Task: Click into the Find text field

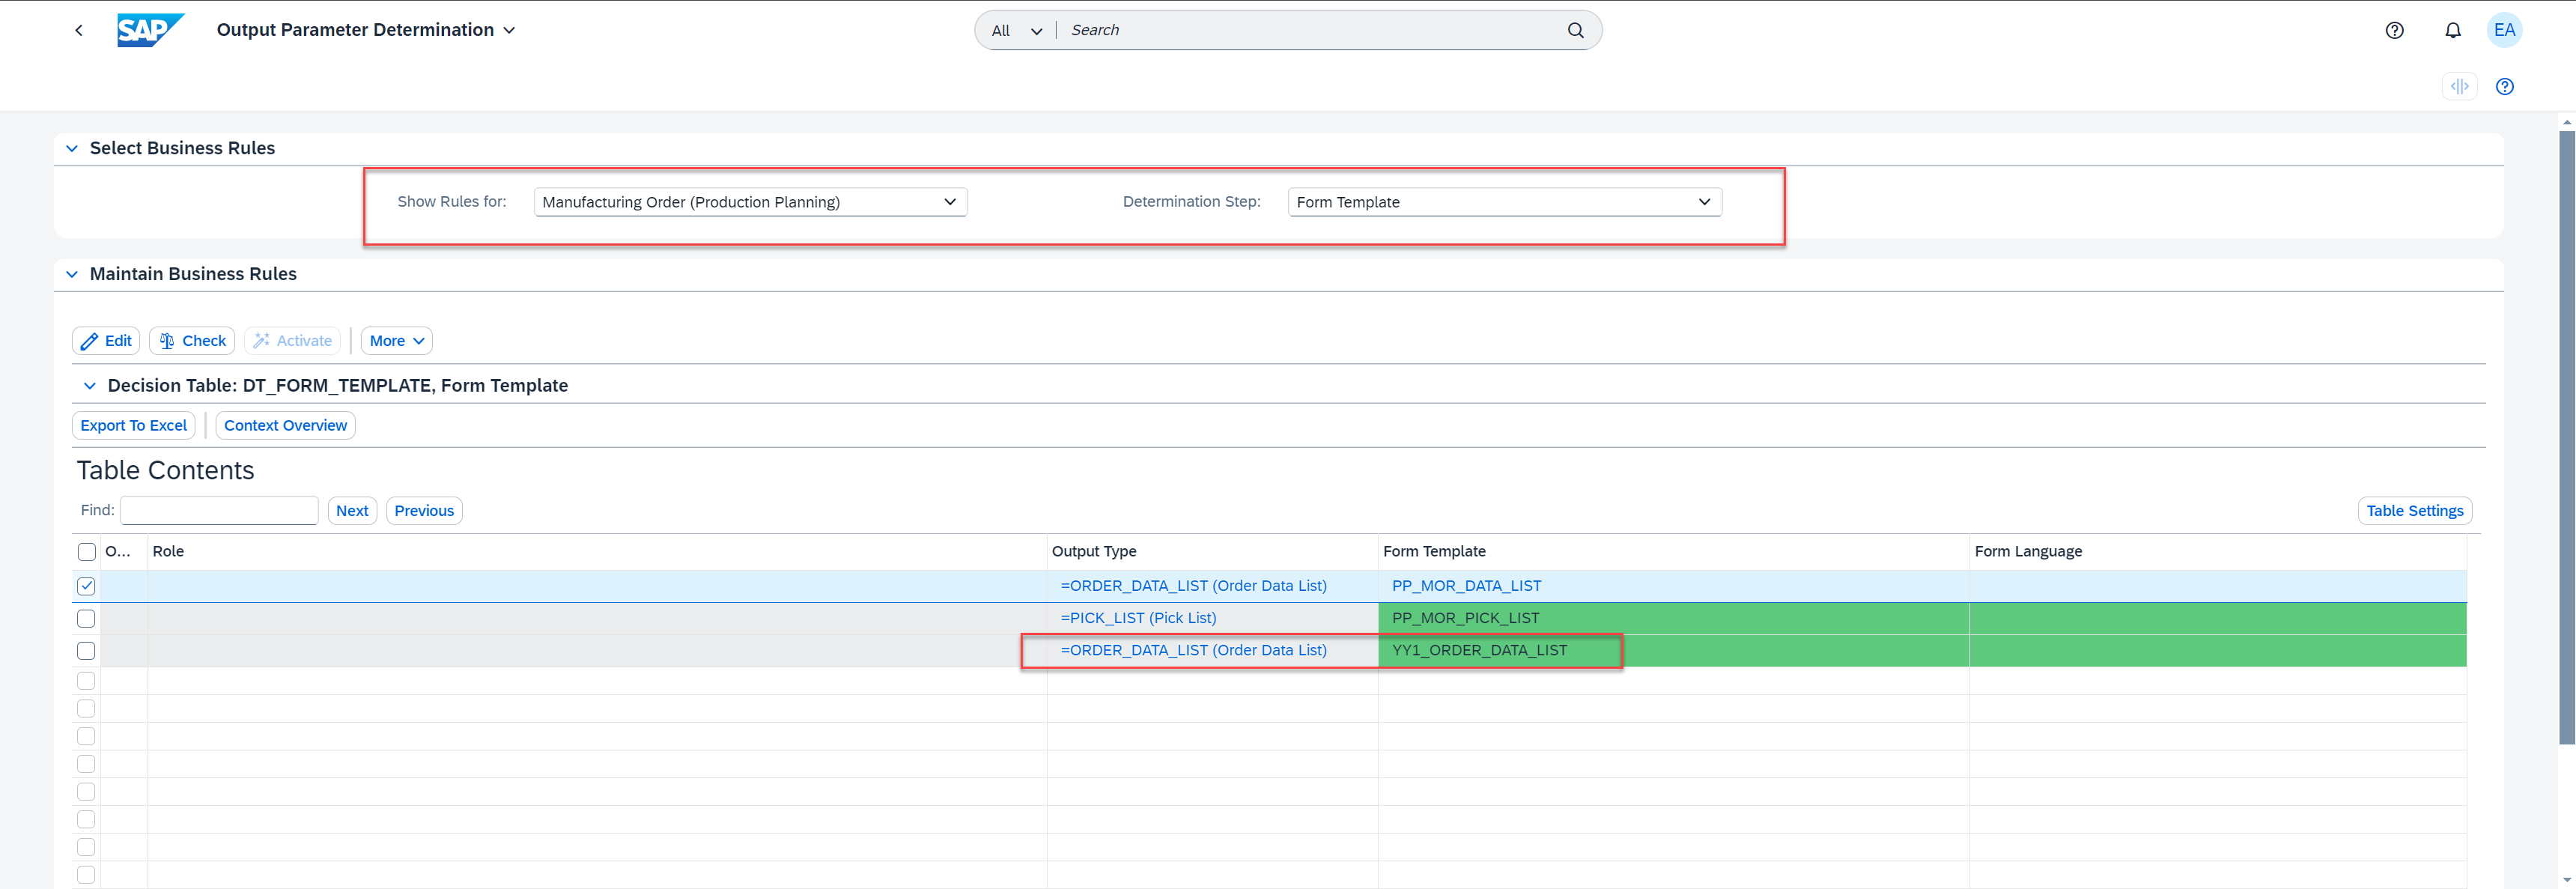Action: (x=219, y=510)
